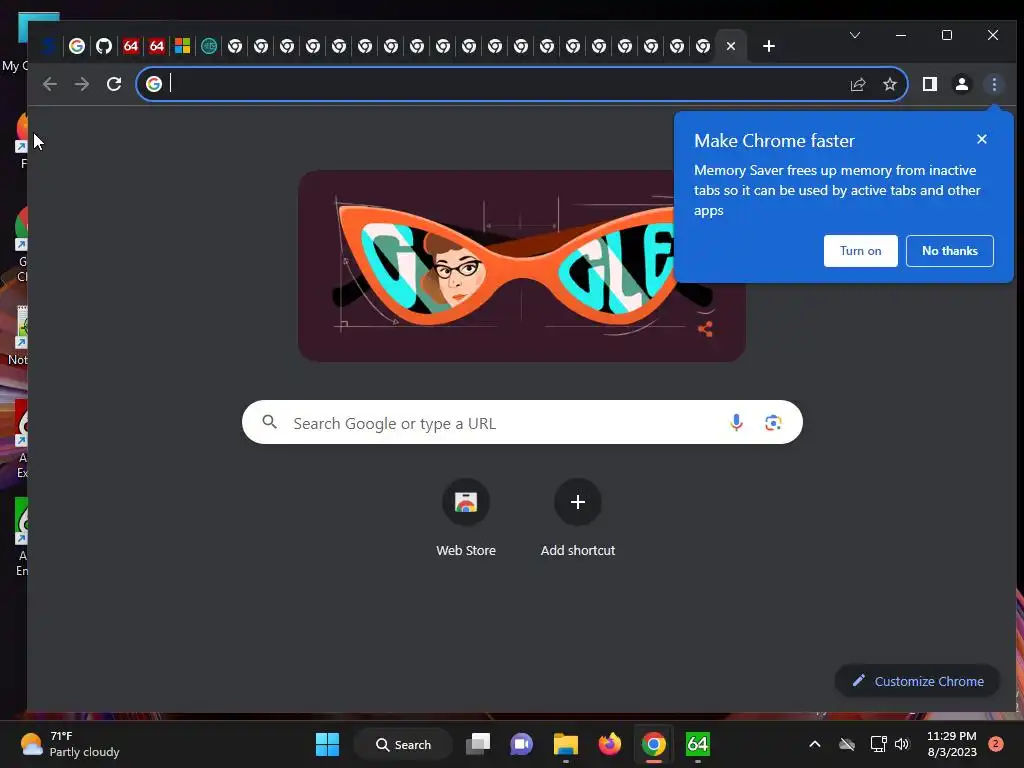Open notification center badge

click(x=996, y=743)
